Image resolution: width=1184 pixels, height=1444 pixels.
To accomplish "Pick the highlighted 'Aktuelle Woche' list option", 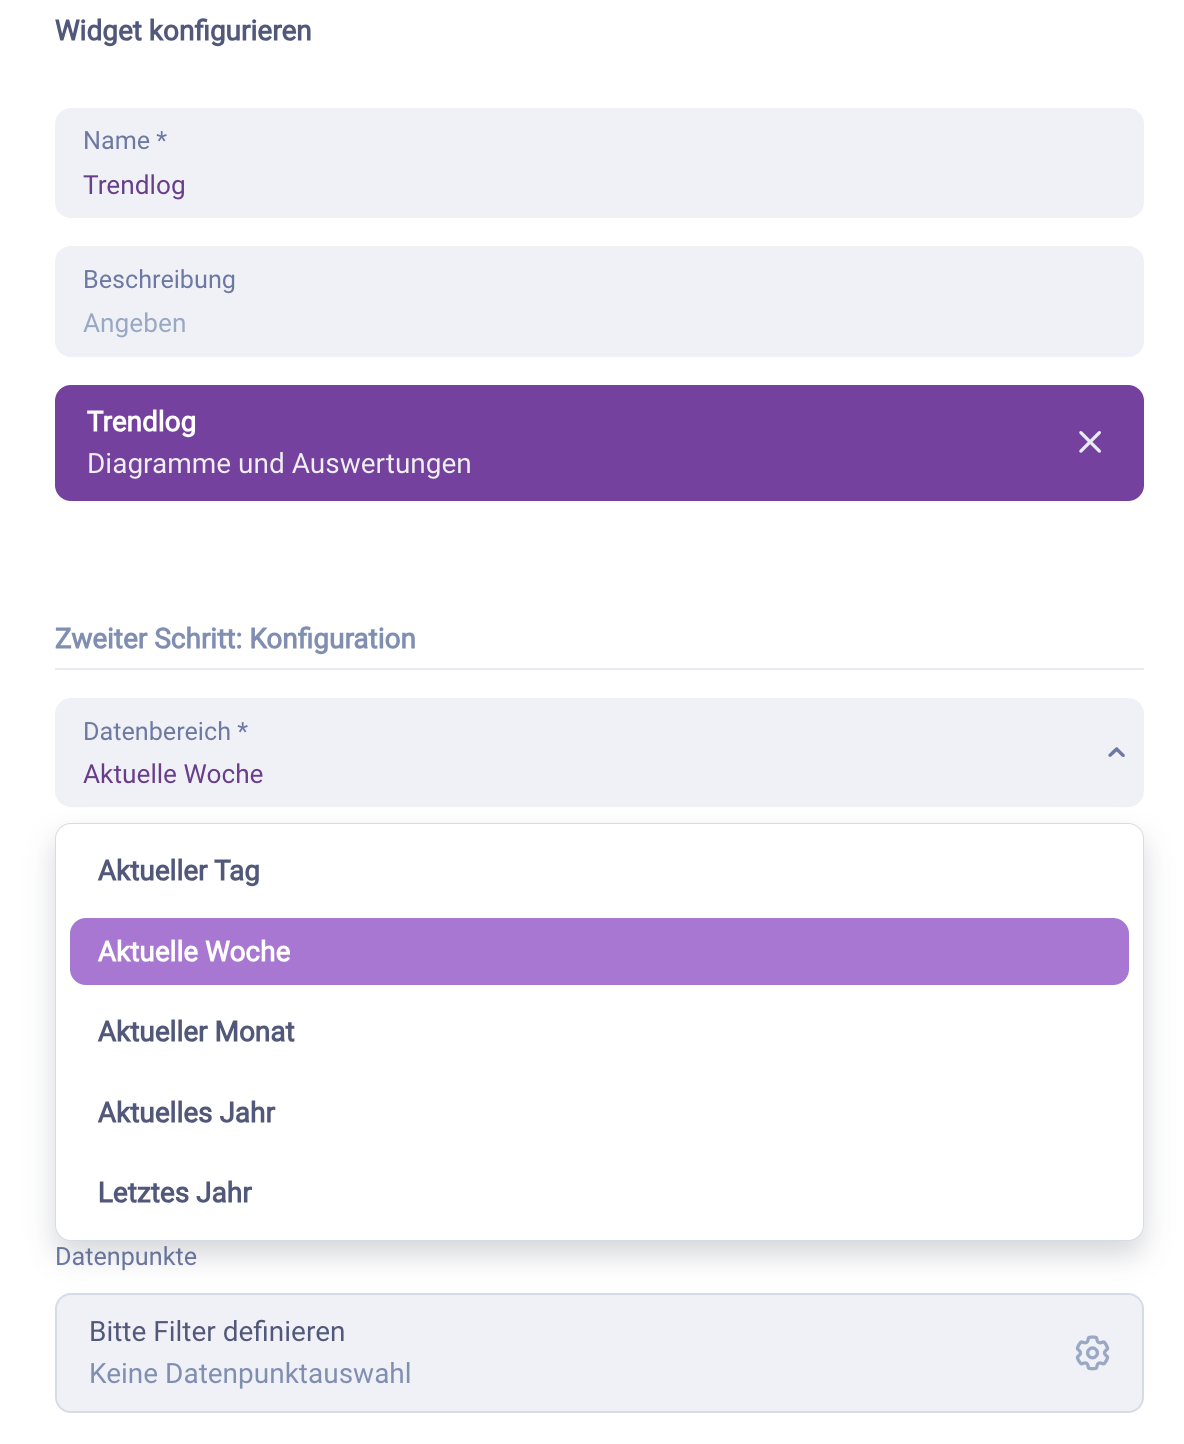I will point(194,951).
